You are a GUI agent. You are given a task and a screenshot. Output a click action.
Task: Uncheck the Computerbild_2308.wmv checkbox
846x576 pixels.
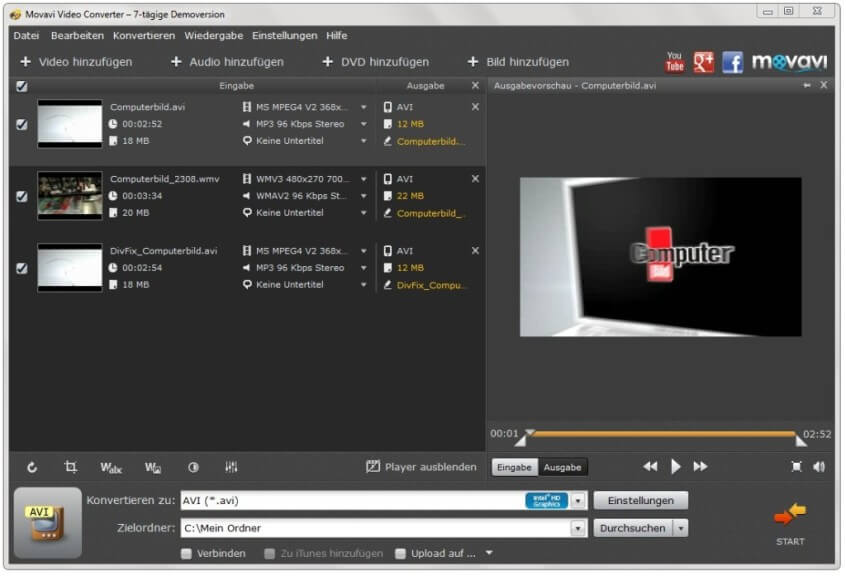point(22,196)
